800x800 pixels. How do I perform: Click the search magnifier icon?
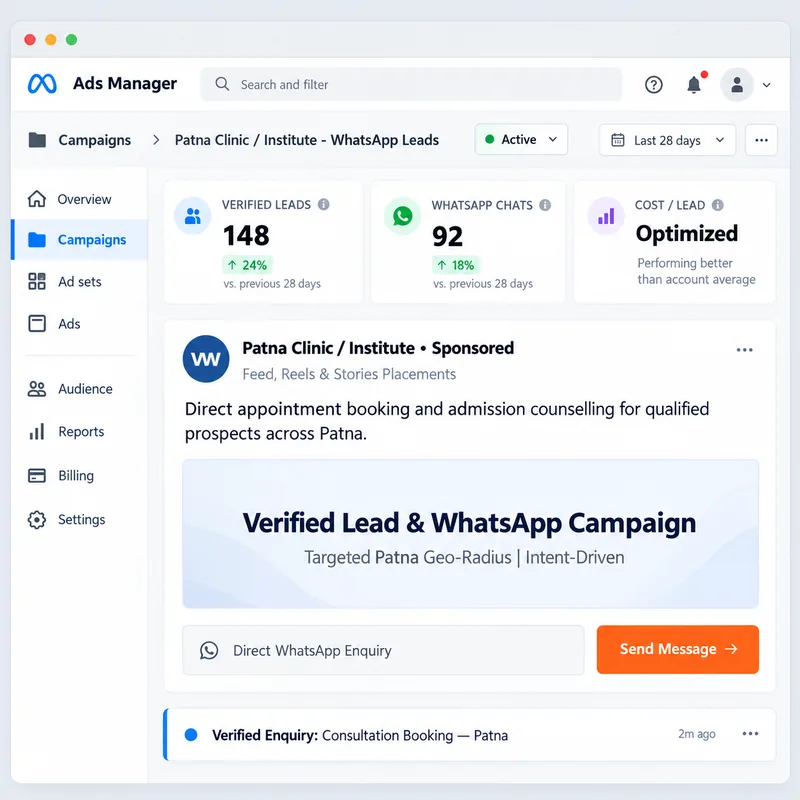[222, 84]
